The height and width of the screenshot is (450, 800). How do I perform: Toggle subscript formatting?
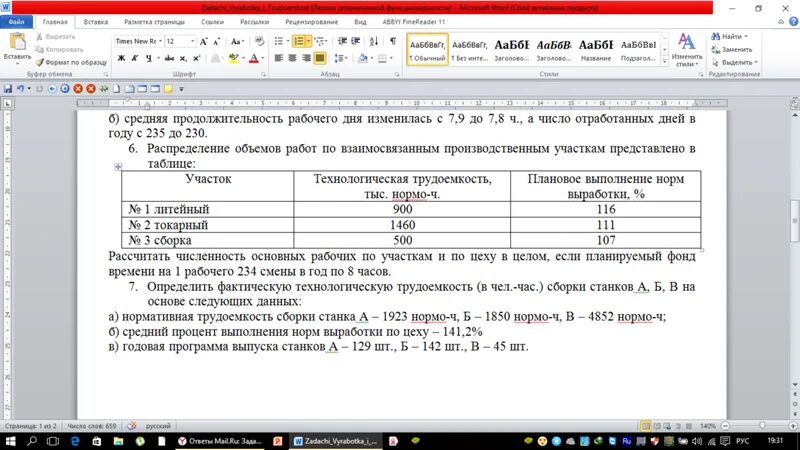pos(183,58)
